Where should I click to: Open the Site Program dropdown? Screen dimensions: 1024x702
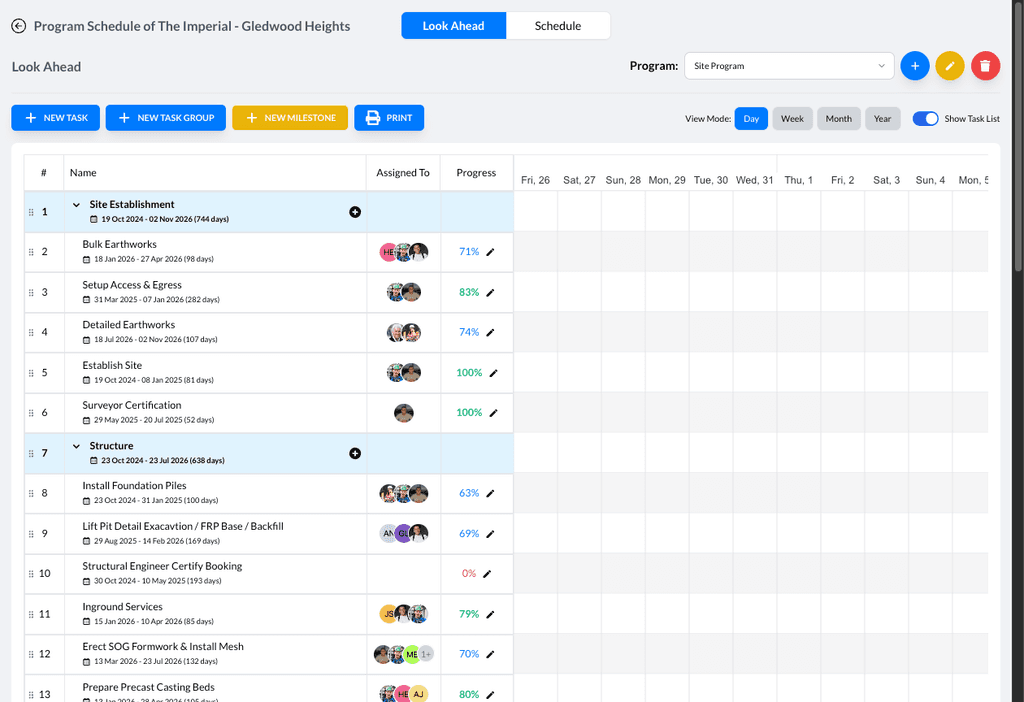pyautogui.click(x=789, y=65)
